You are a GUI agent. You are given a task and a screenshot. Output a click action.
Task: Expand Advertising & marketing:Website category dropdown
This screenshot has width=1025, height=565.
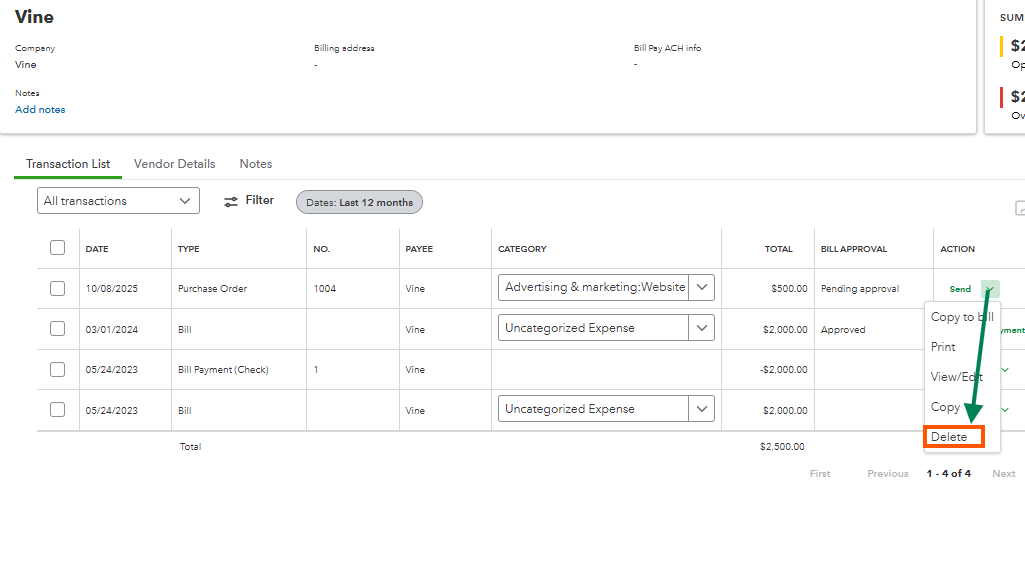point(703,287)
